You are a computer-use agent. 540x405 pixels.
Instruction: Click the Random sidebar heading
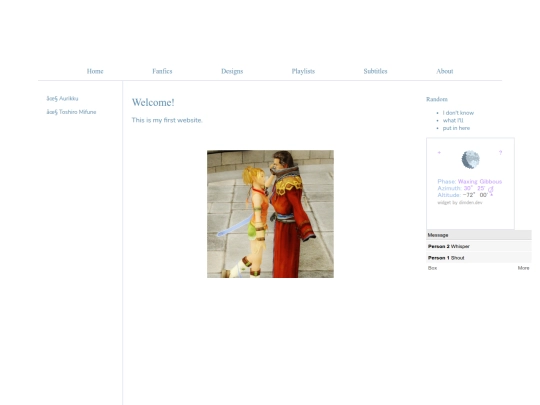(x=437, y=99)
